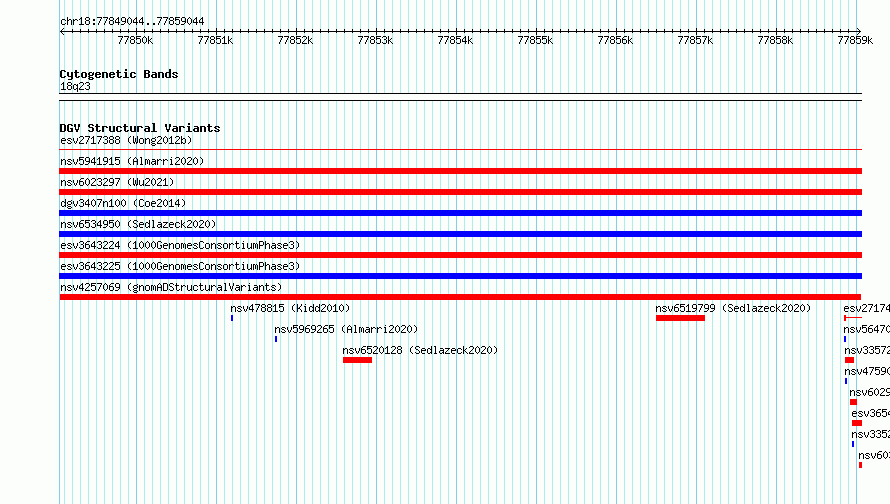Click the red bar under esv3643224
Screen dimensions: 890x504
(x=460, y=255)
